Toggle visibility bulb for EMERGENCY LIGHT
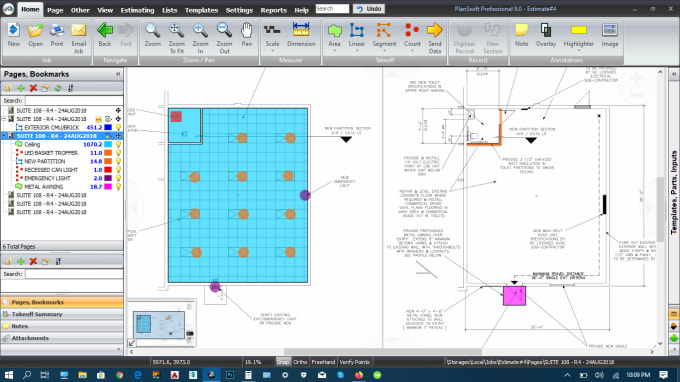Image resolution: width=680 pixels, height=382 pixels. pos(118,178)
